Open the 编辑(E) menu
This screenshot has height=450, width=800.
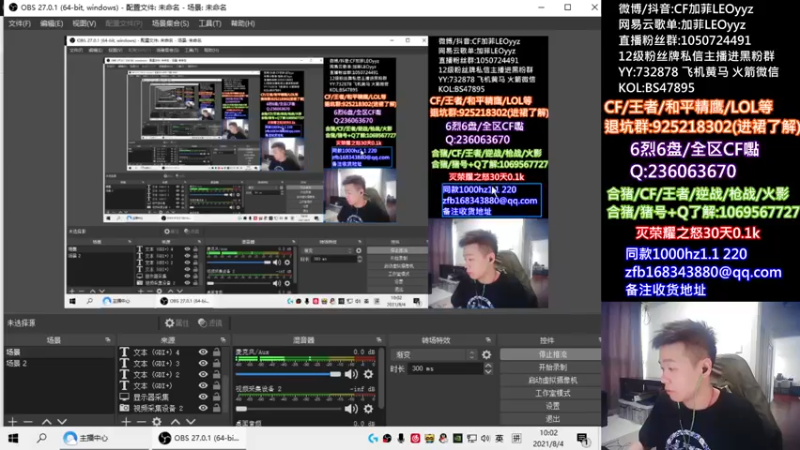pos(52,23)
